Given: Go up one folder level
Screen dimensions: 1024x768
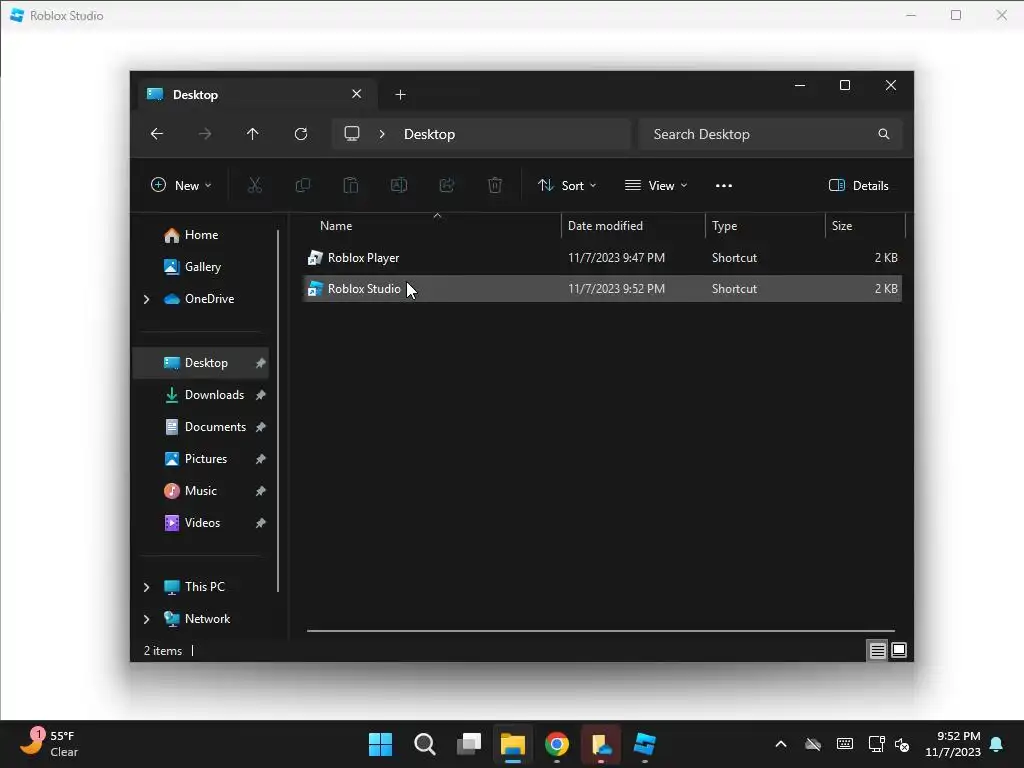Looking at the screenshot, I should (x=253, y=134).
